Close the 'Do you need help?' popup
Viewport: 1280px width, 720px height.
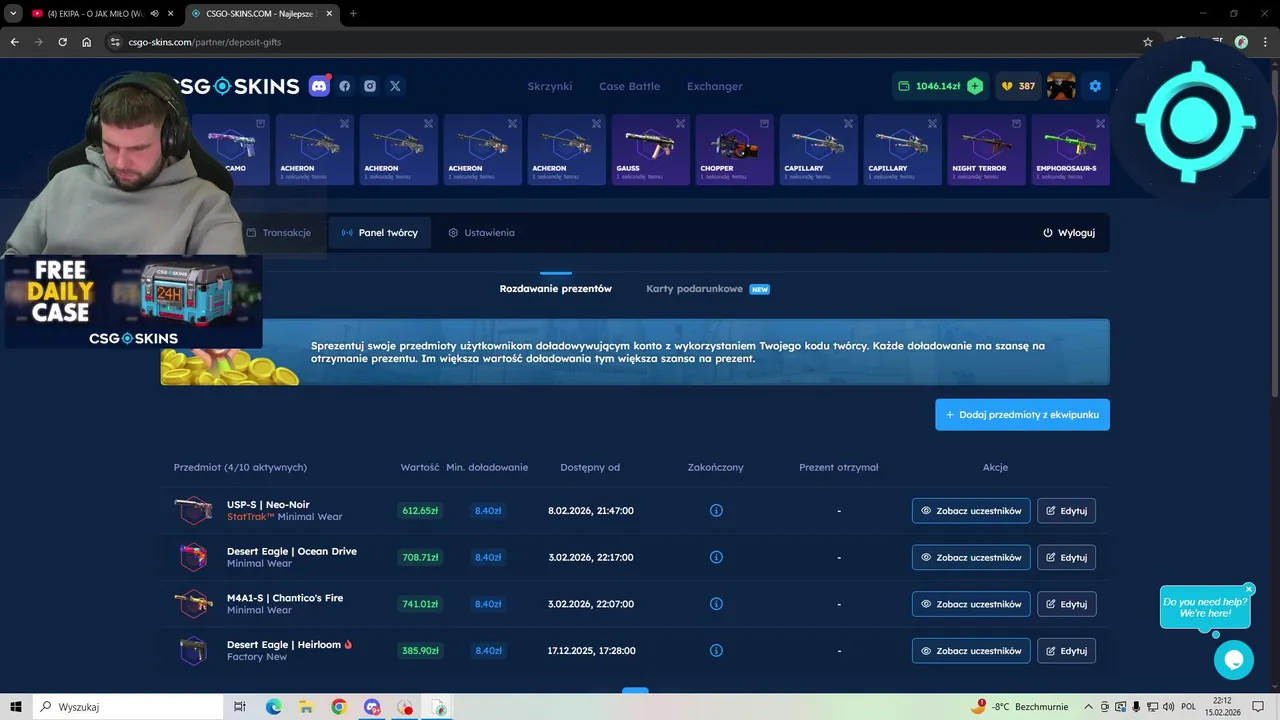click(x=1249, y=590)
